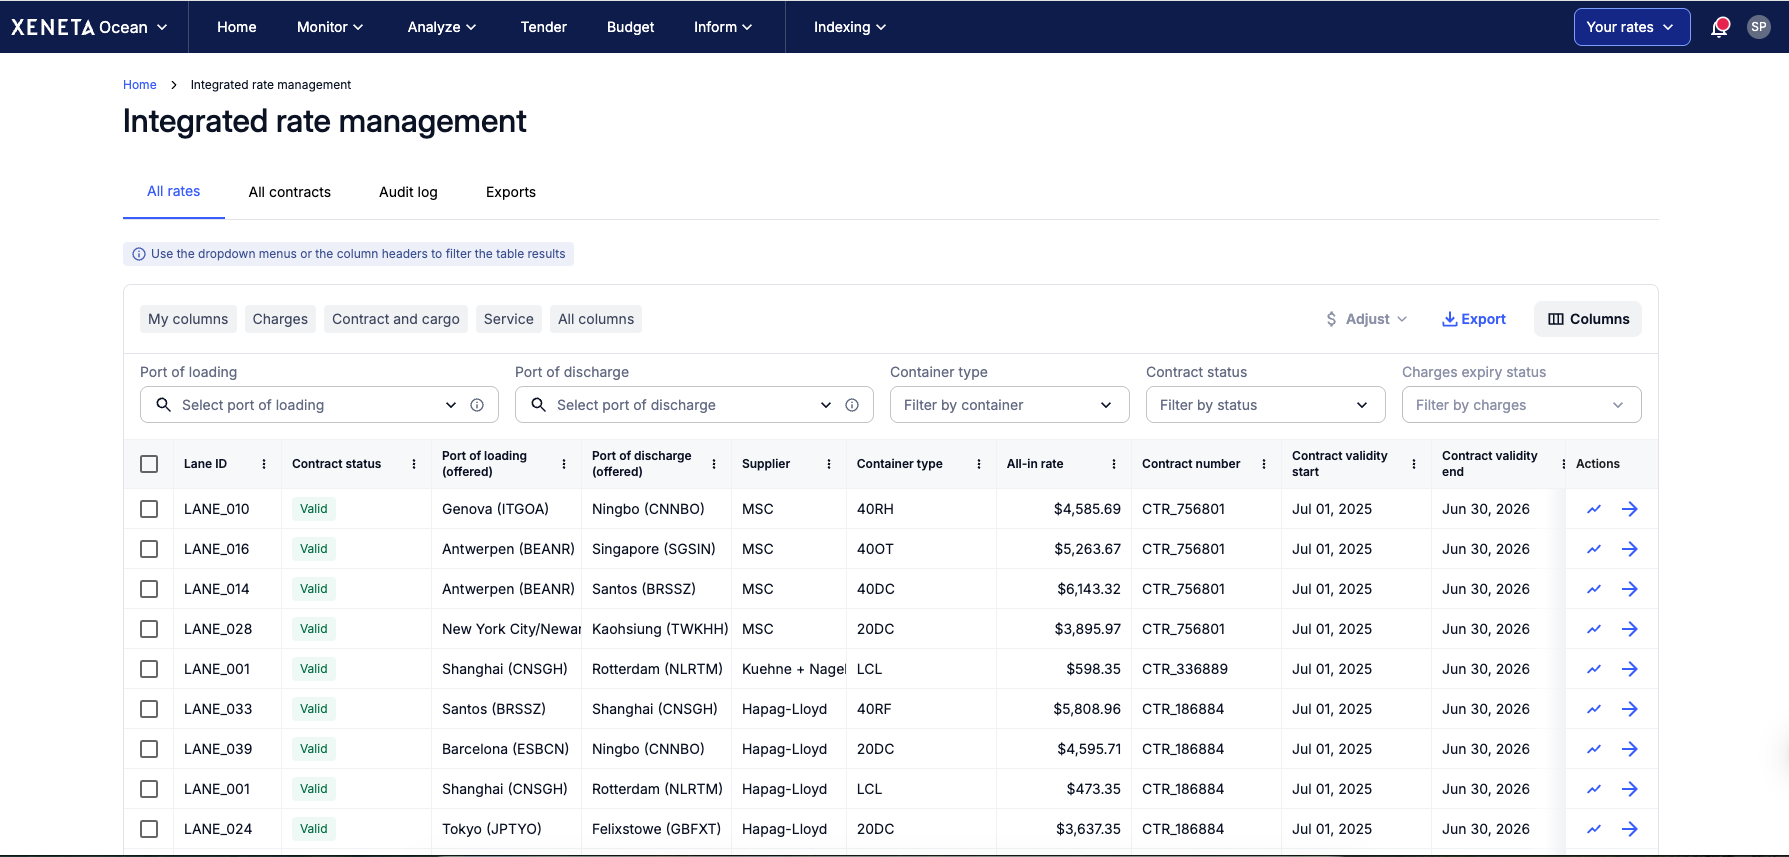
Task: Toggle the select-all rows checkbox
Action: coord(149,464)
